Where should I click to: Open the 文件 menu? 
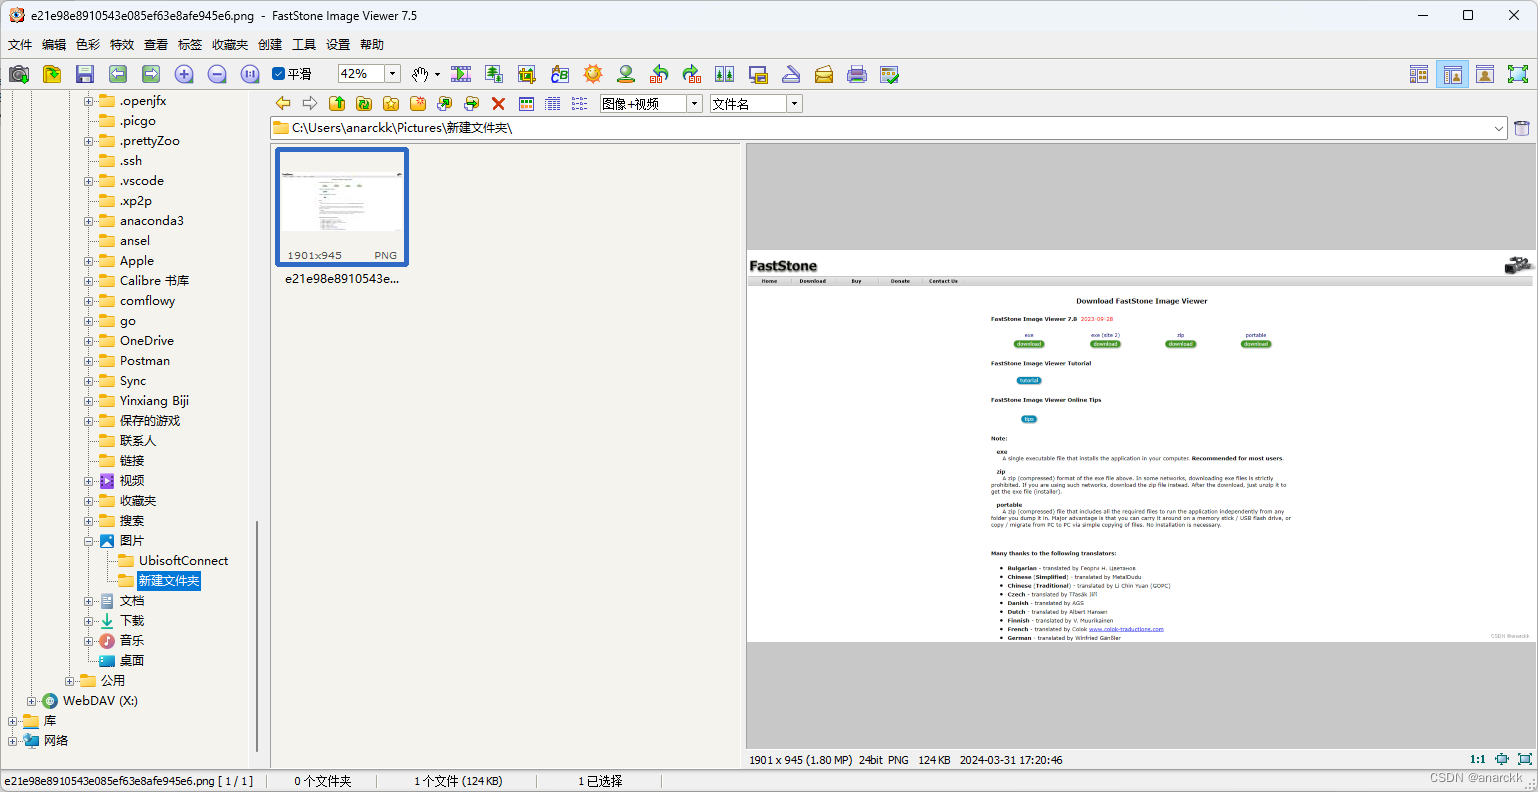tap(20, 44)
